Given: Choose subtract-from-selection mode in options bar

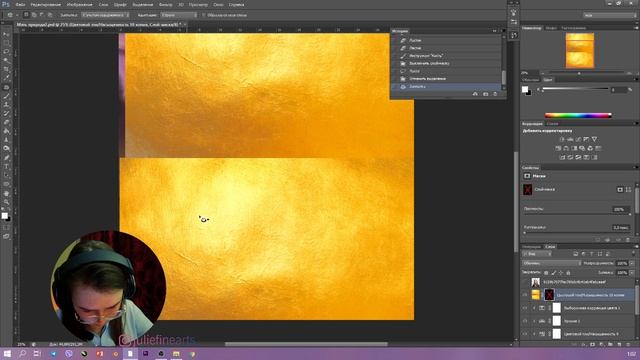Looking at the screenshot, I should tap(42, 15).
